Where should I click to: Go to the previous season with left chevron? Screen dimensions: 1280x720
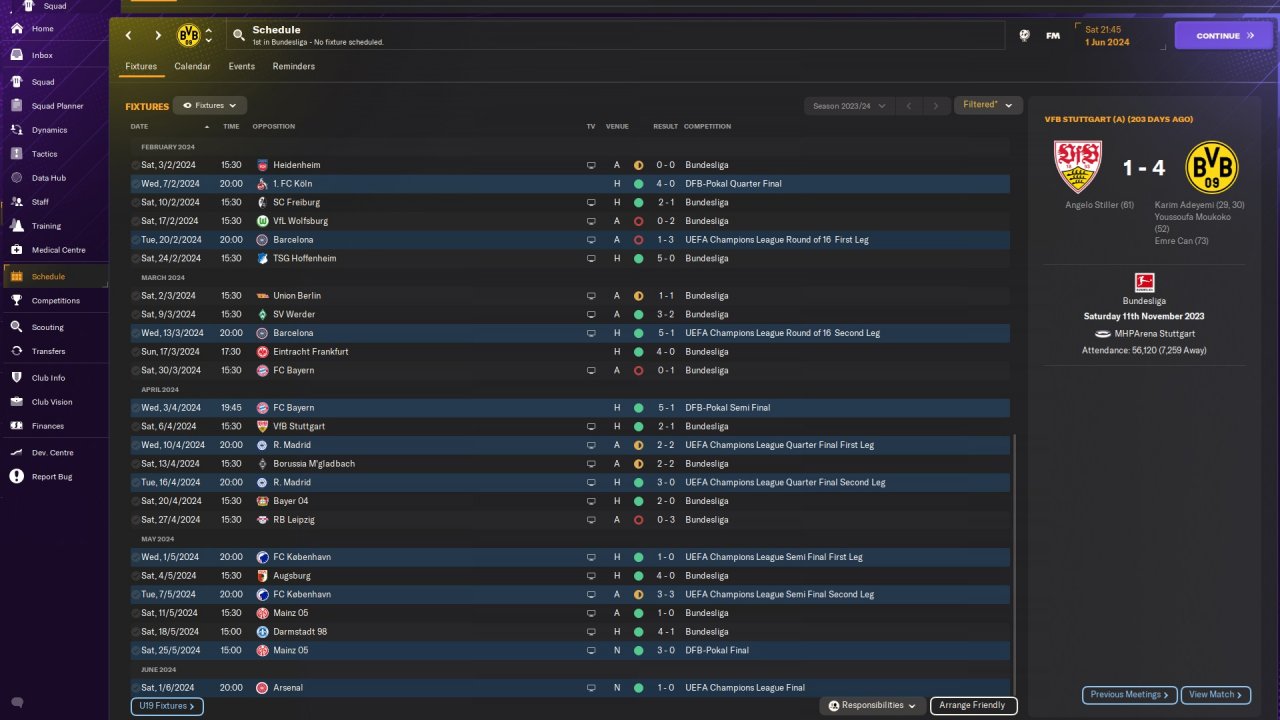pyautogui.click(x=910, y=106)
